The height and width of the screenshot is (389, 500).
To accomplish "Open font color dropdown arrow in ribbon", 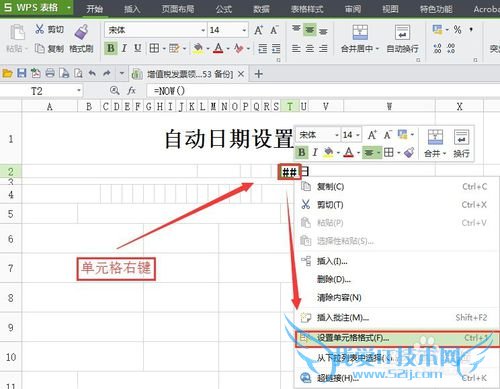I will coord(228,49).
